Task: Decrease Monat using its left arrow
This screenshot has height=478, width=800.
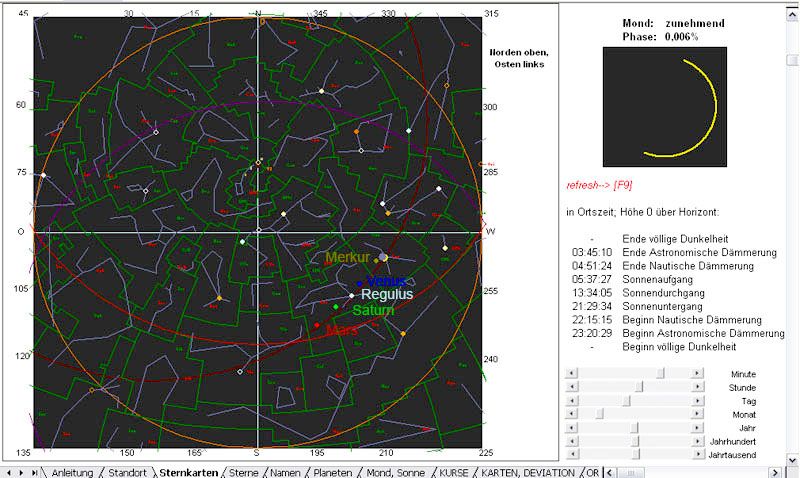Action: click(x=571, y=414)
